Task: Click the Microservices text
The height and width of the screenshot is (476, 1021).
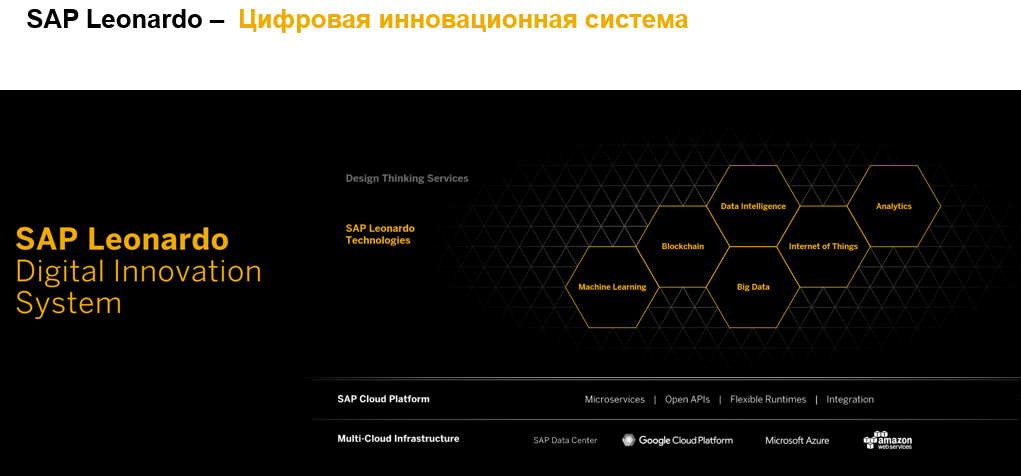Action: pos(615,399)
